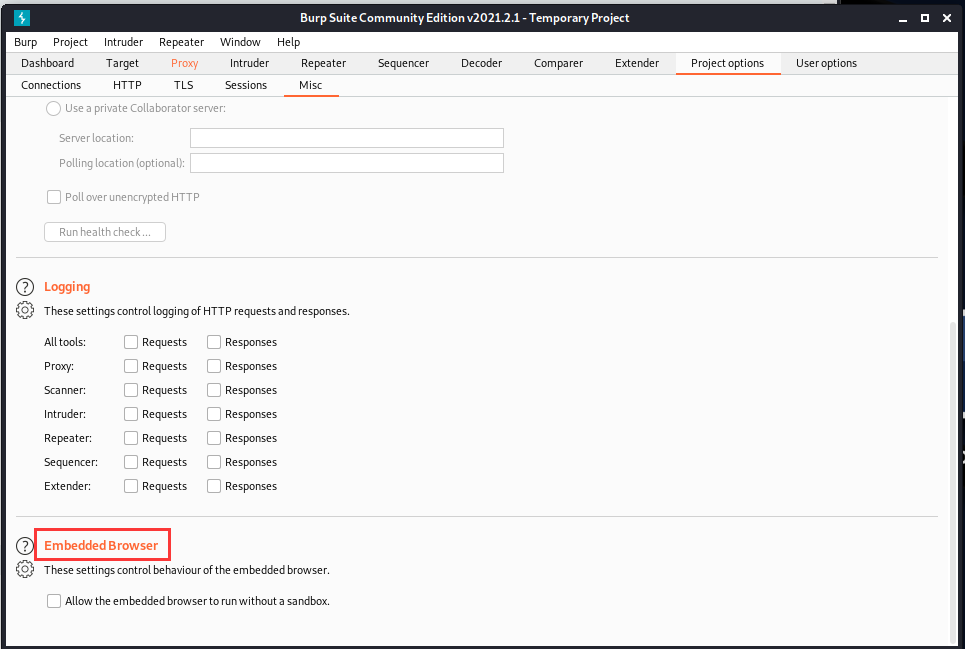
Task: Select Use a private Collaborator server radio
Action: click(x=54, y=108)
